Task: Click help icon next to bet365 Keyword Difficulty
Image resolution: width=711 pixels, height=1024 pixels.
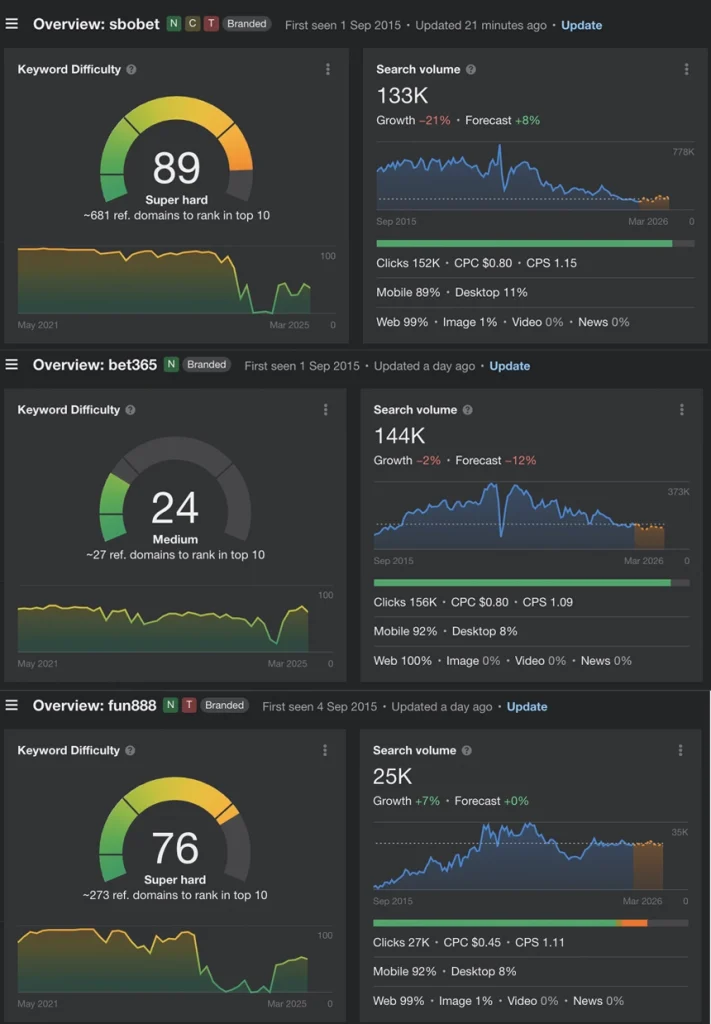Action: pyautogui.click(x=131, y=410)
